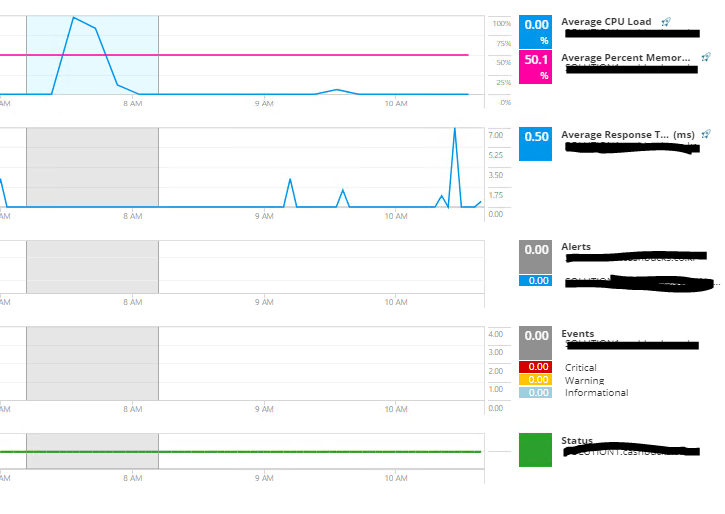The height and width of the screenshot is (514, 725).
Task: Click the green Status indicator square
Action: click(x=535, y=450)
